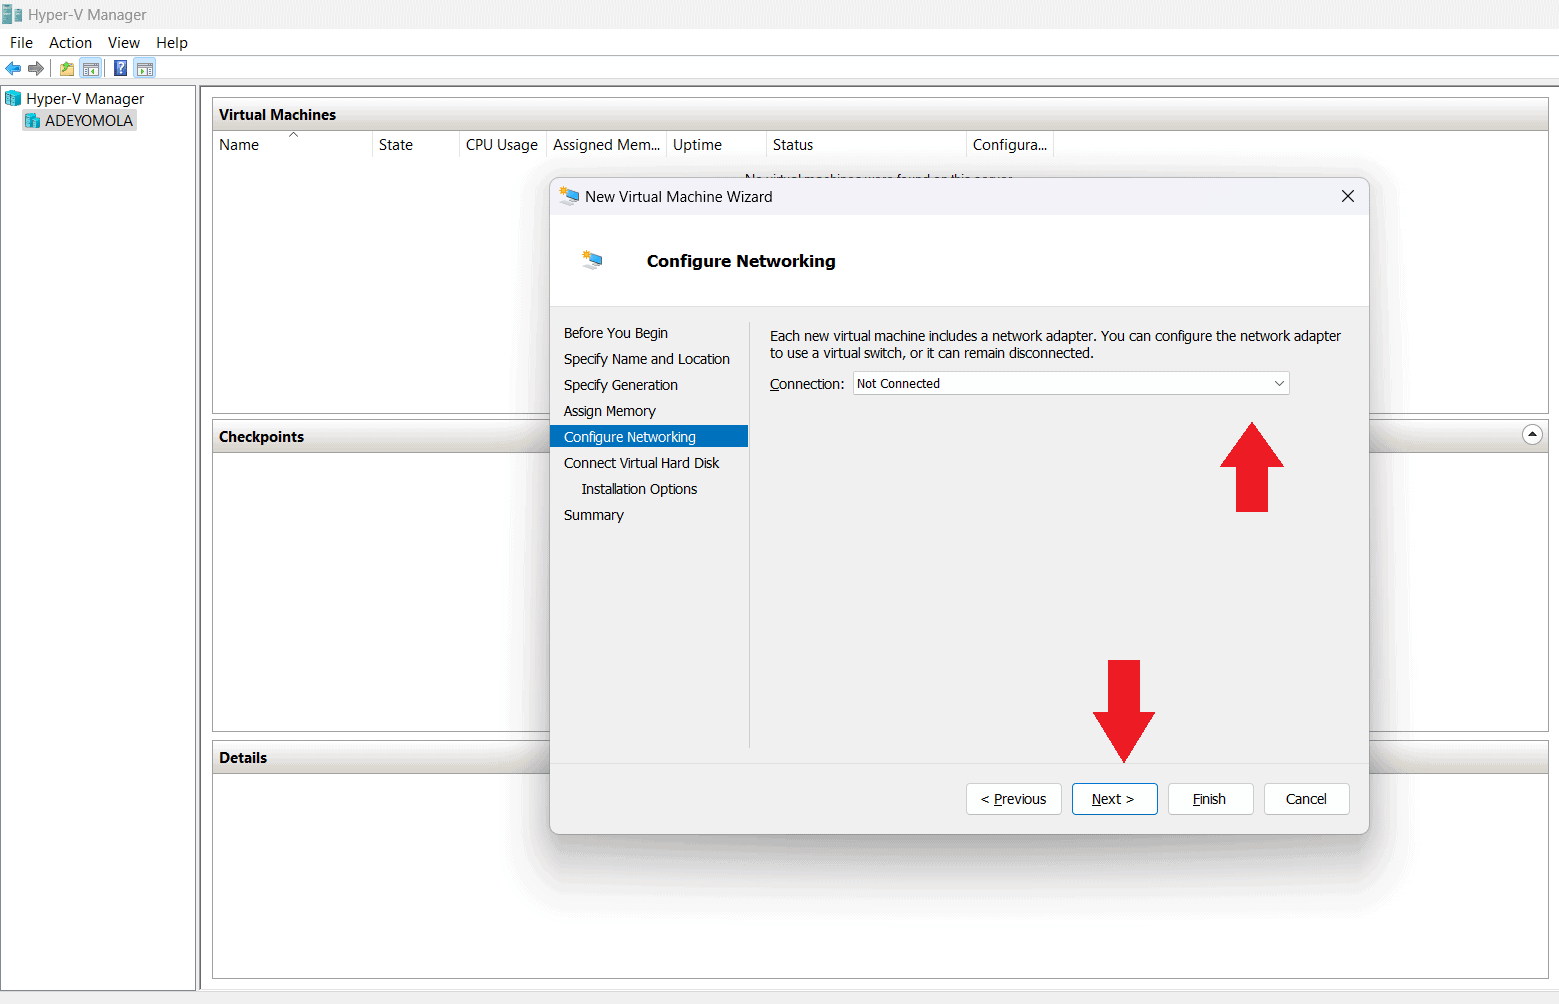The height and width of the screenshot is (1004, 1559).
Task: Cancel the New Virtual Machine Wizard
Action: click(1307, 799)
